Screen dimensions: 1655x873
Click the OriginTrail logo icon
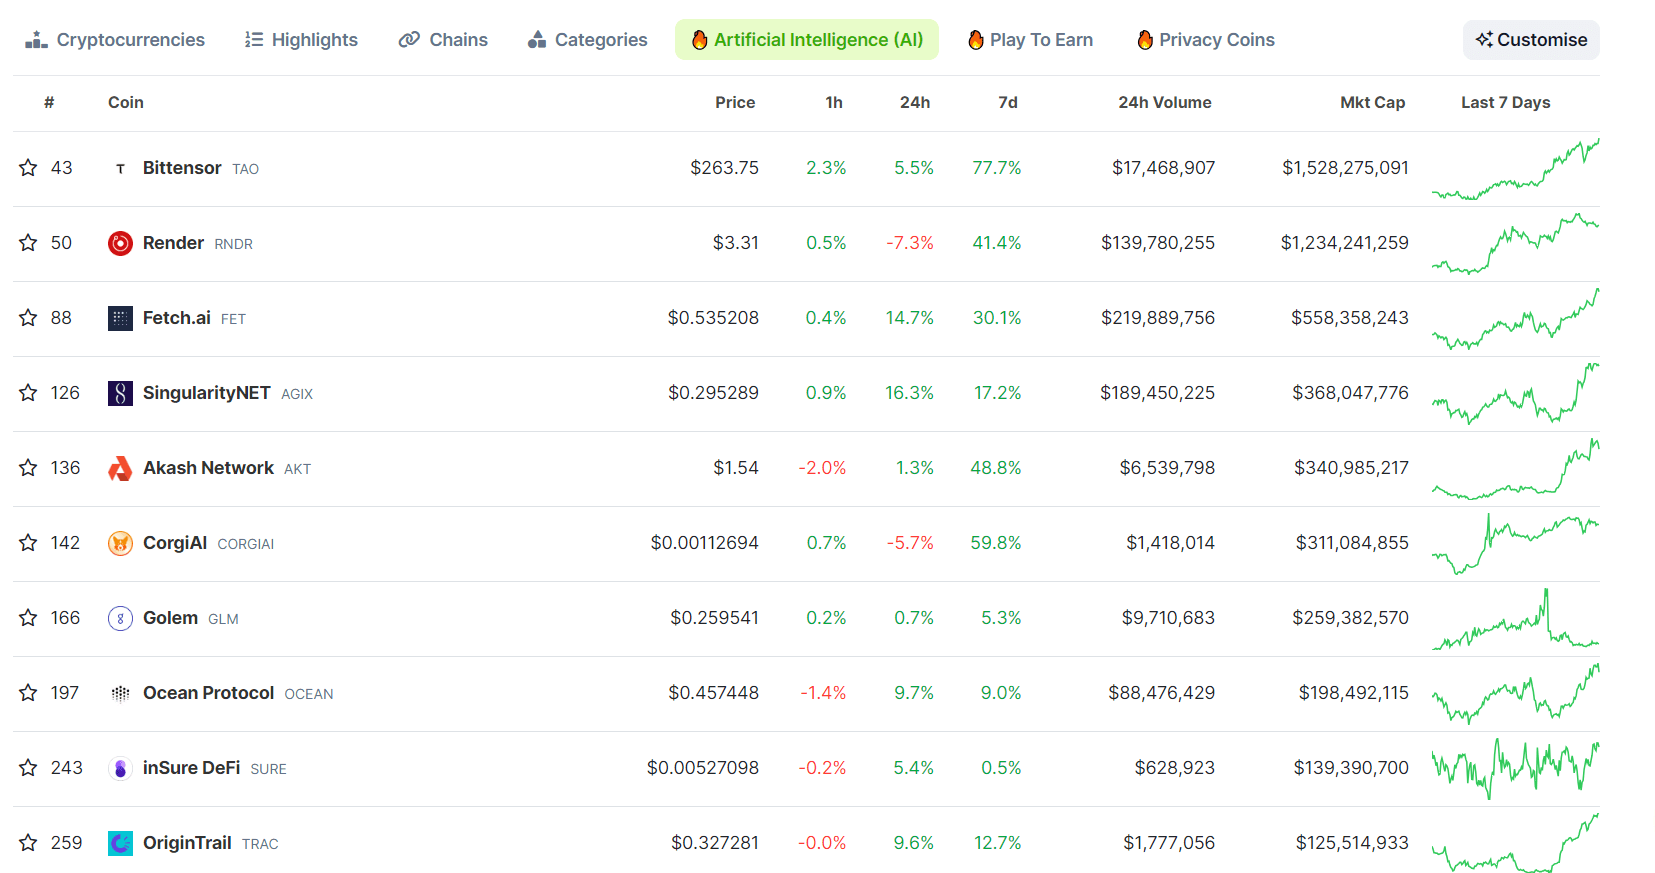click(120, 843)
